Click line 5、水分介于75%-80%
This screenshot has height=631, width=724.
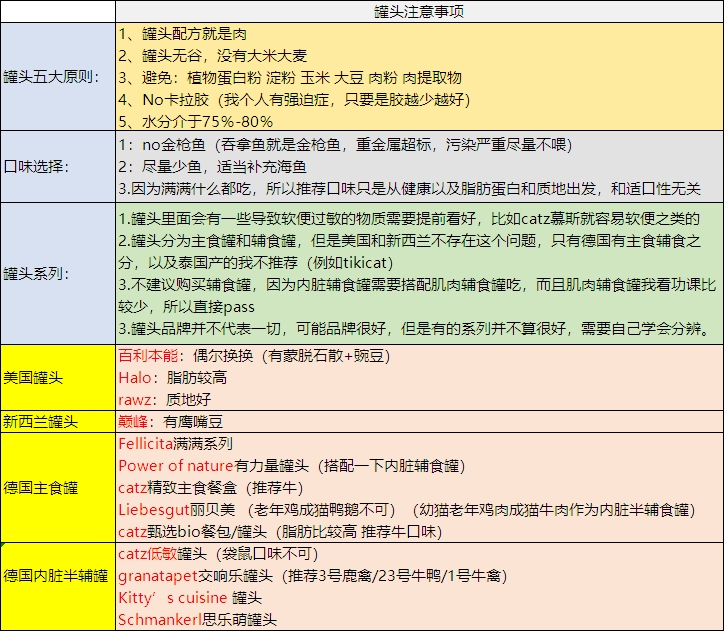(x=196, y=121)
